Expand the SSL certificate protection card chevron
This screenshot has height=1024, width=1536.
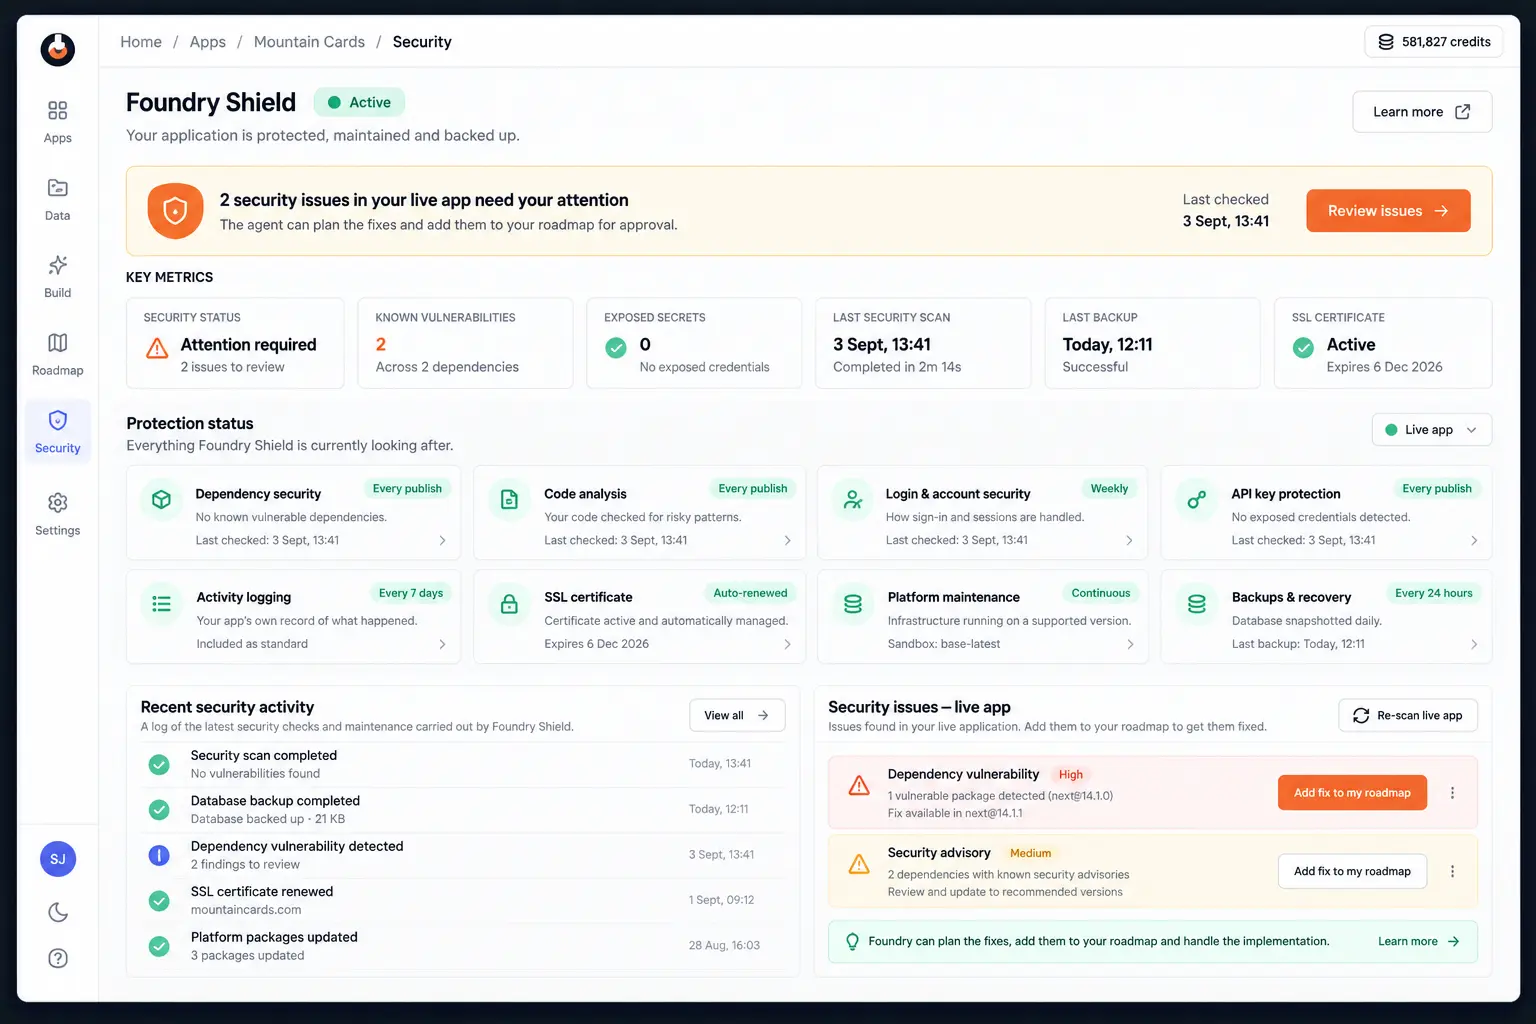click(788, 645)
